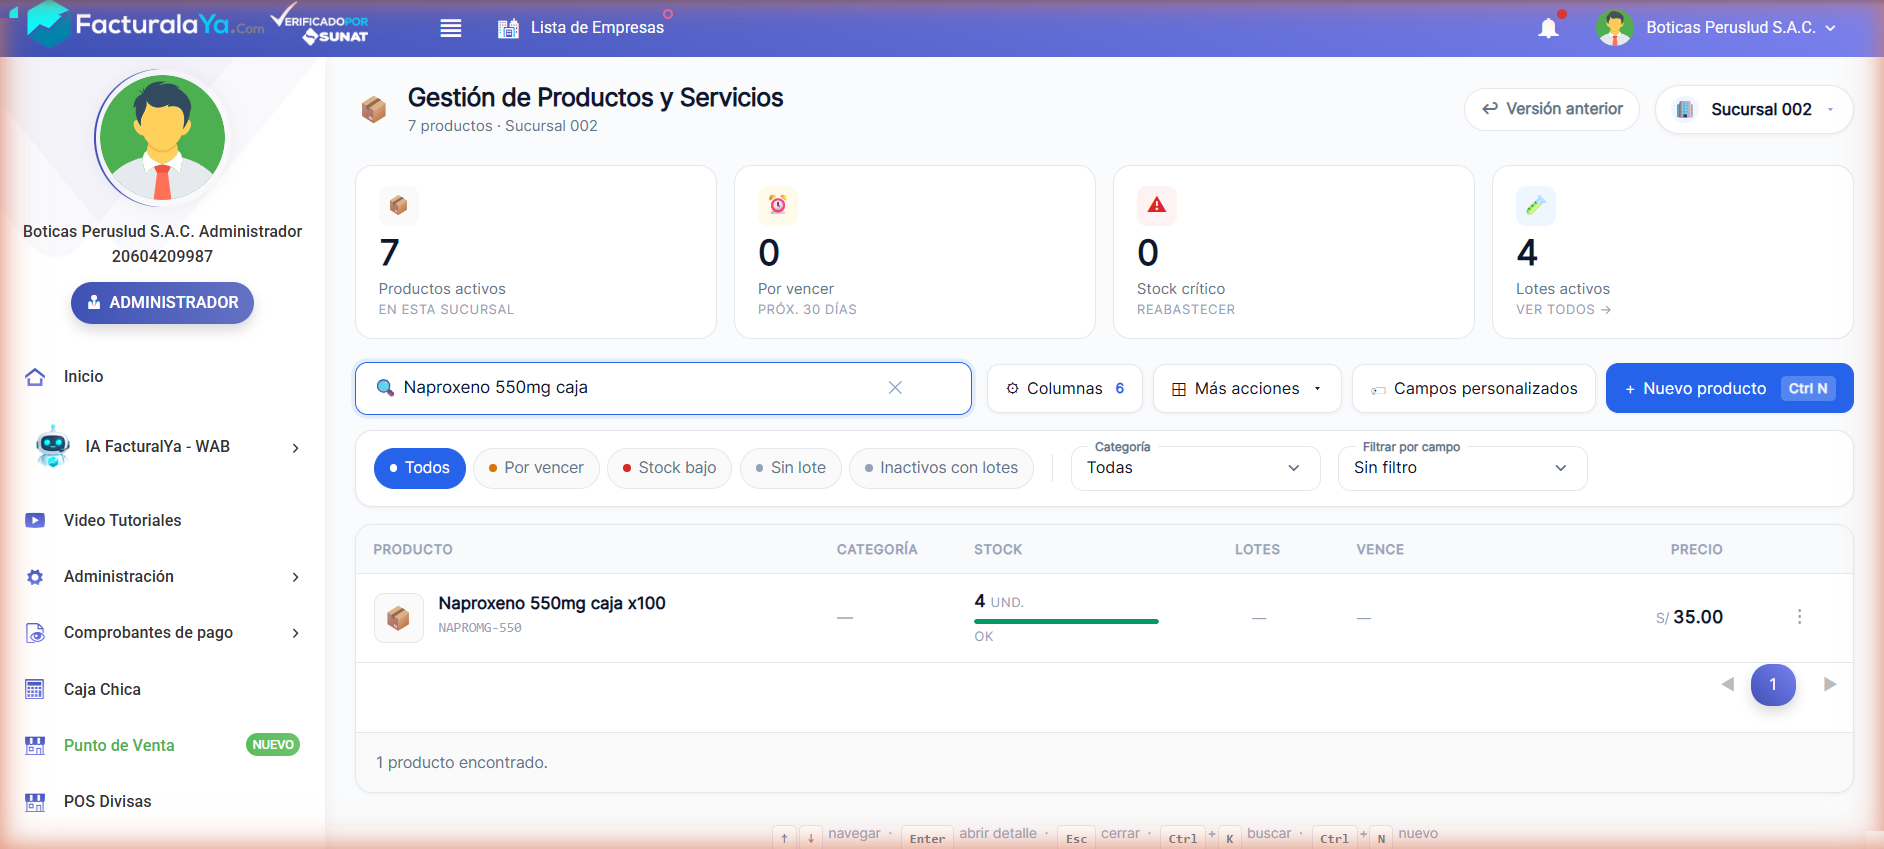Sort by the STOCK column header
This screenshot has height=849, width=1884.
[x=998, y=550]
